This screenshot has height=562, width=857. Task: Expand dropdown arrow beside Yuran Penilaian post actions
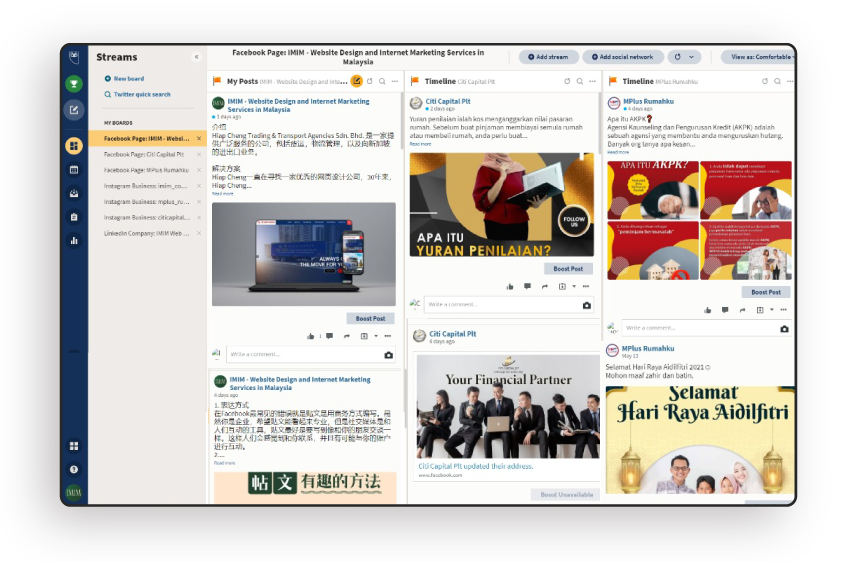(x=574, y=286)
